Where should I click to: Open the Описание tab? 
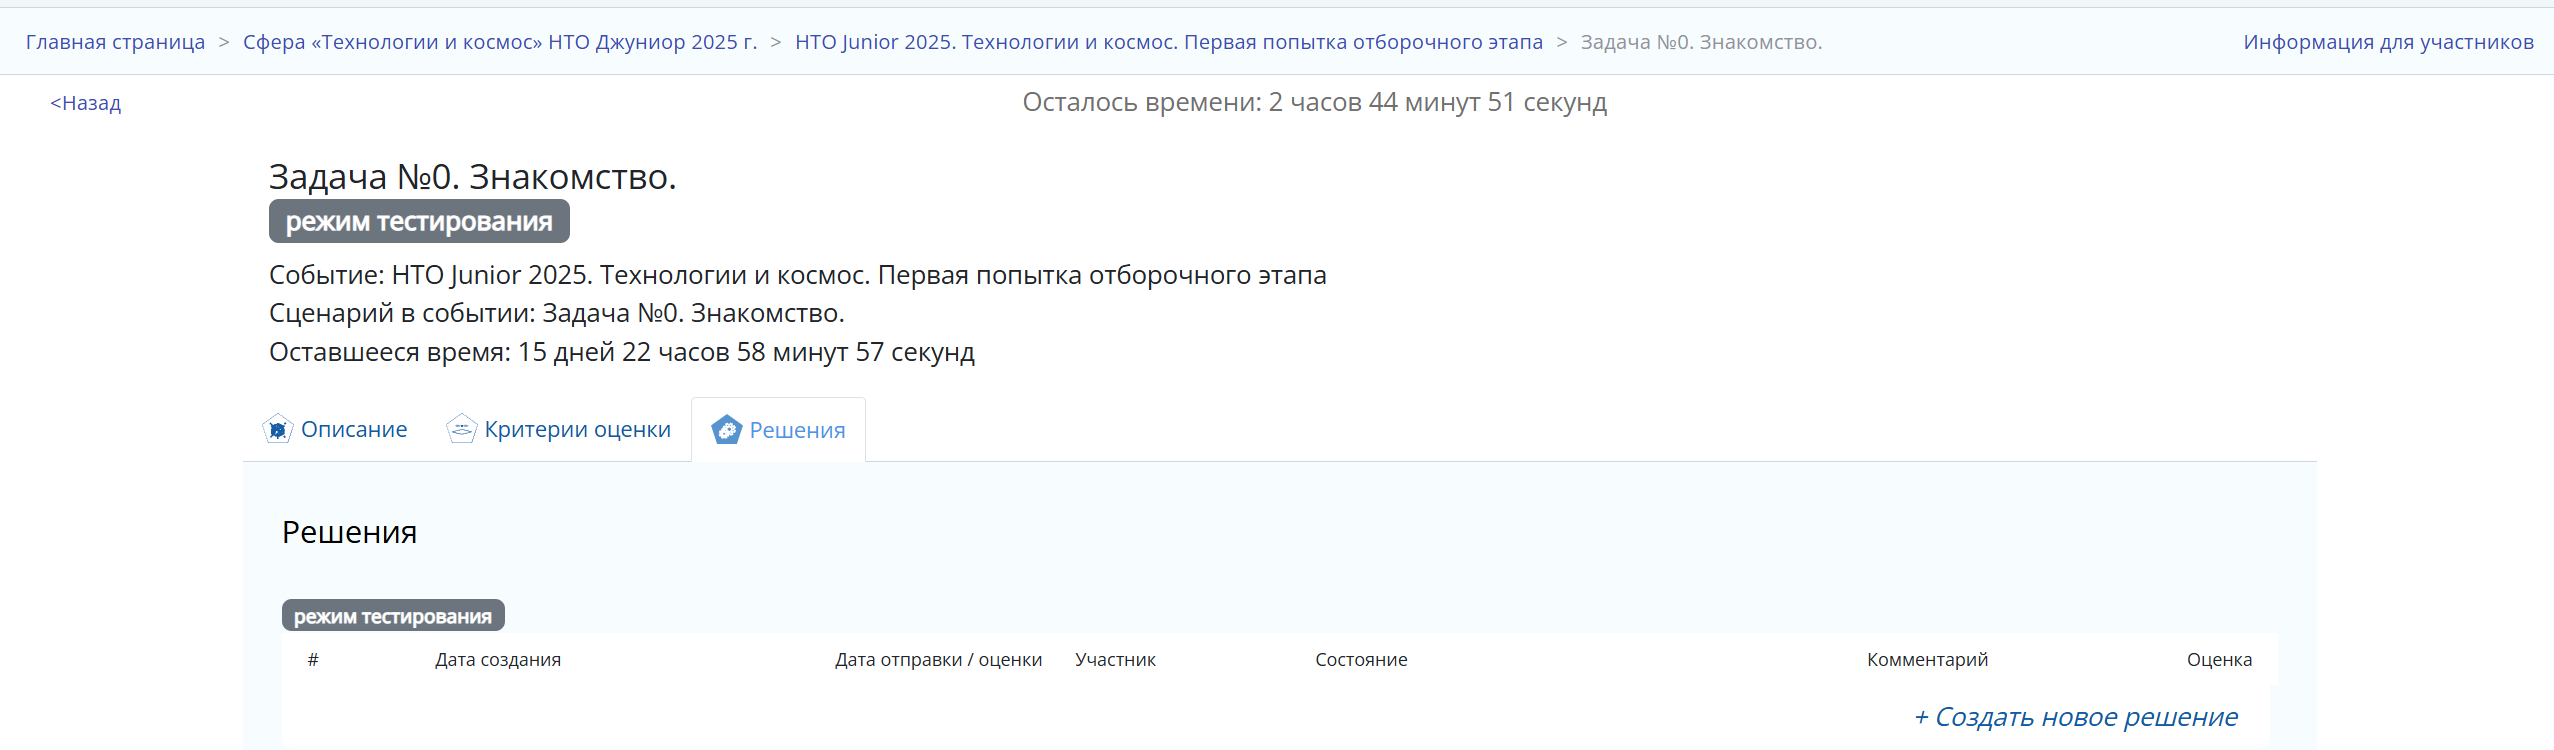(354, 430)
